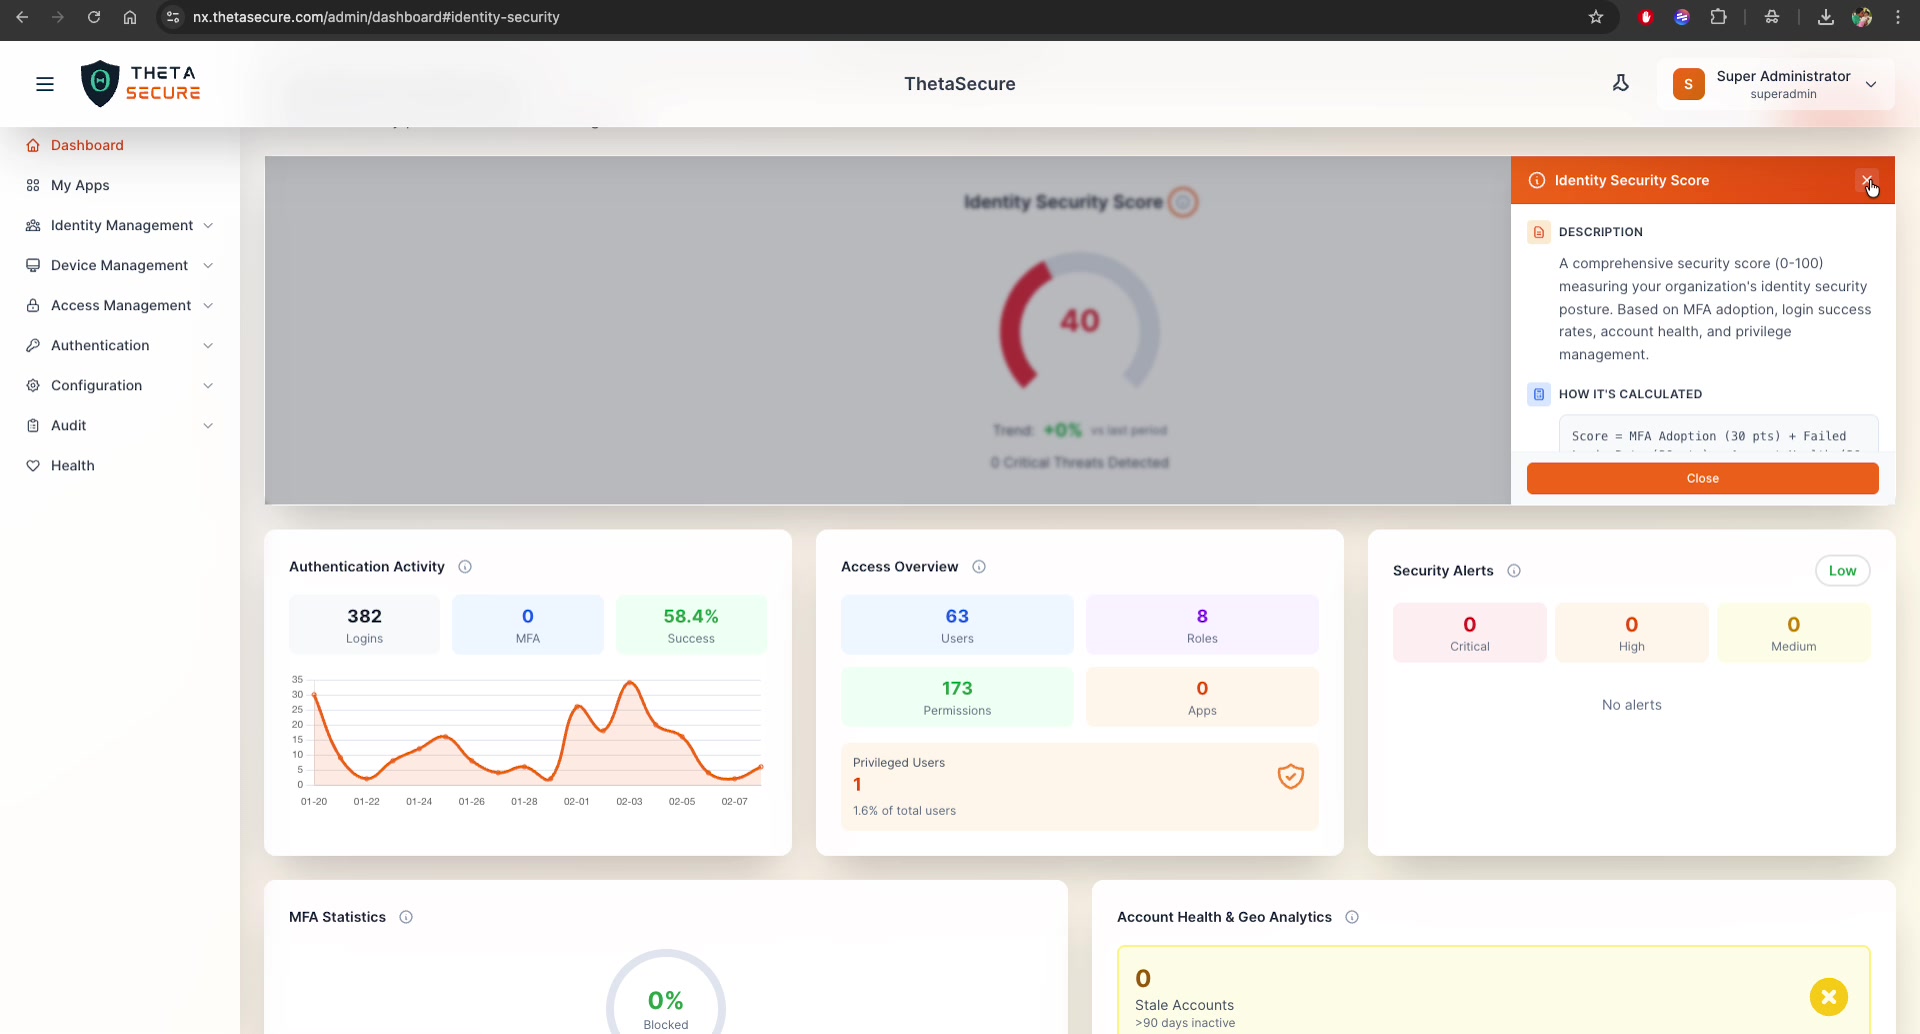Click the Privileged Users shield icon
The height and width of the screenshot is (1034, 1920).
(1290, 777)
